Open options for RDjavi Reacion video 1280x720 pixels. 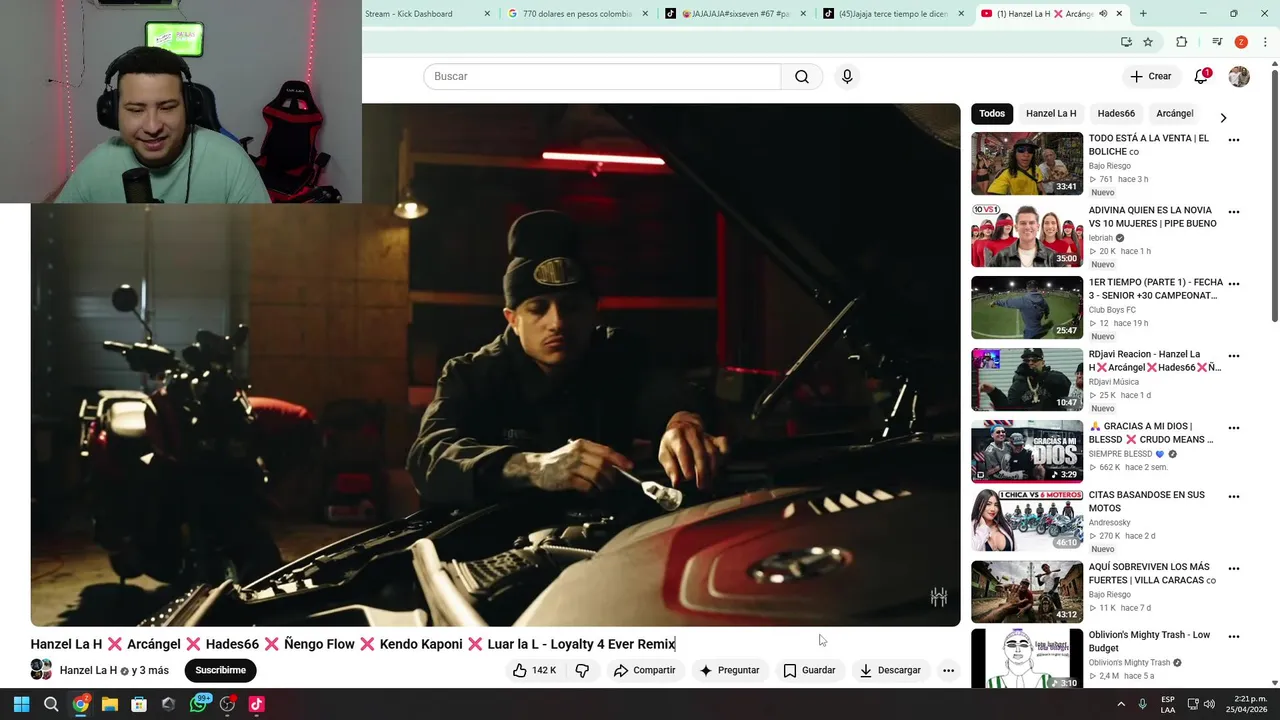[x=1234, y=356]
